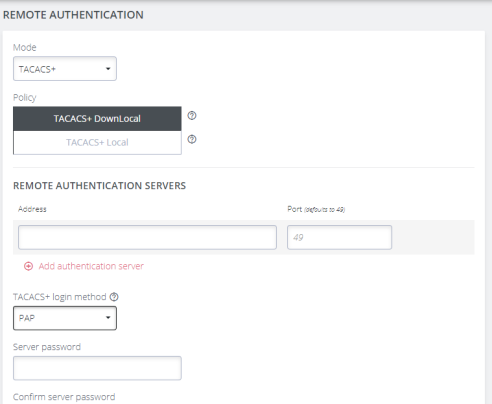Viewport: 492px width, 404px height.
Task: Click the Policy label text
Action: pyautogui.click(x=24, y=98)
